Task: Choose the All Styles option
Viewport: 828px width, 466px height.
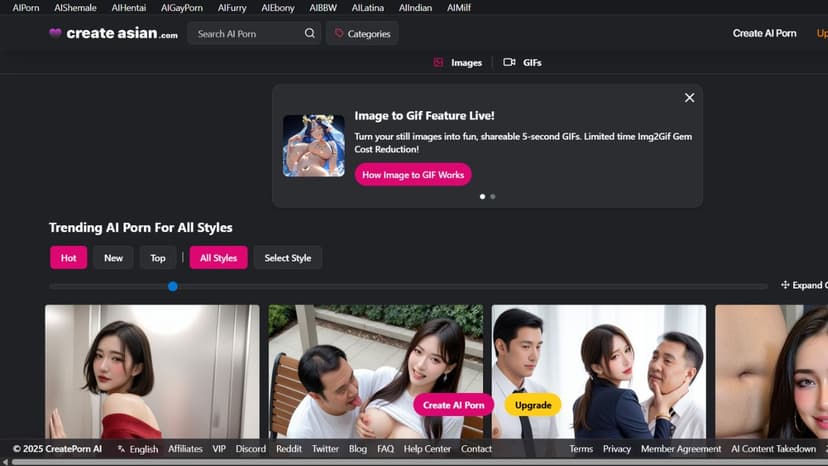Action: pyautogui.click(x=218, y=258)
